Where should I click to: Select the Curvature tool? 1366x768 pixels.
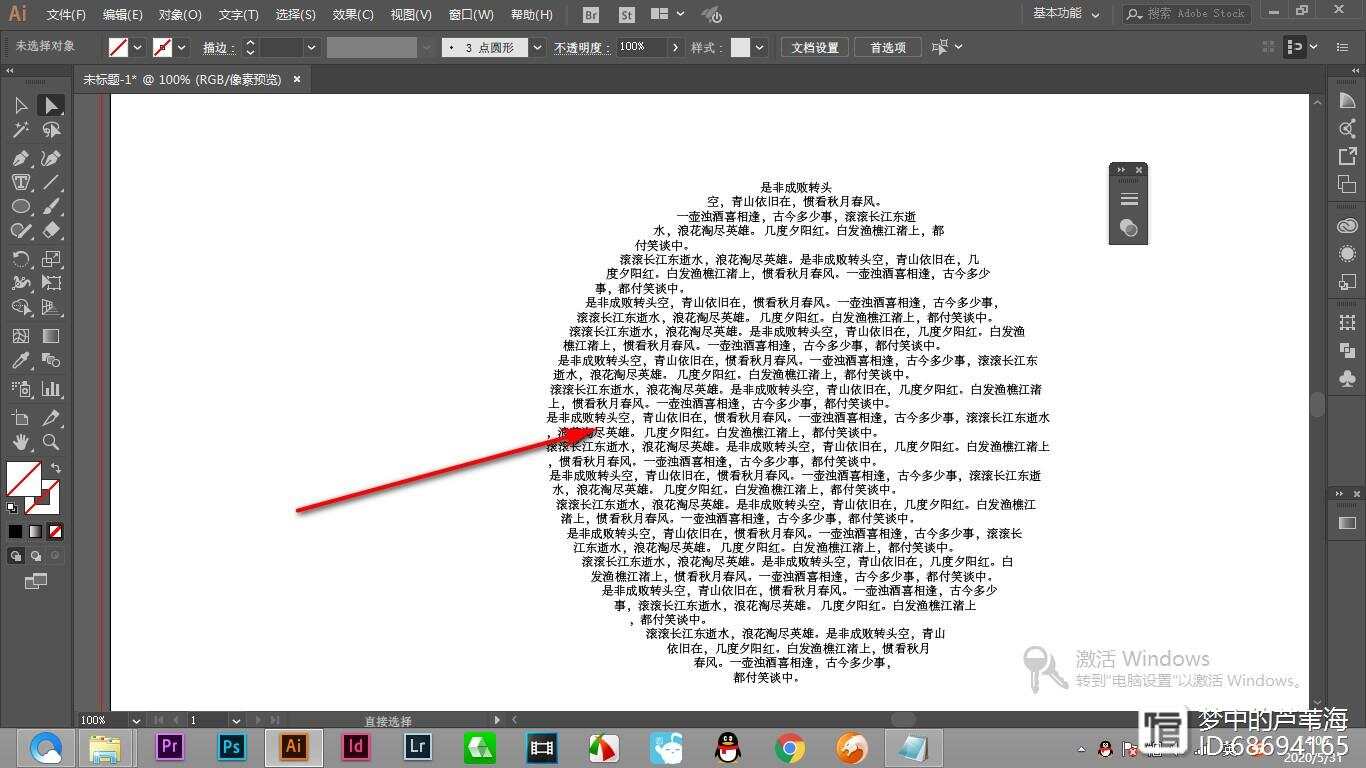(51, 158)
